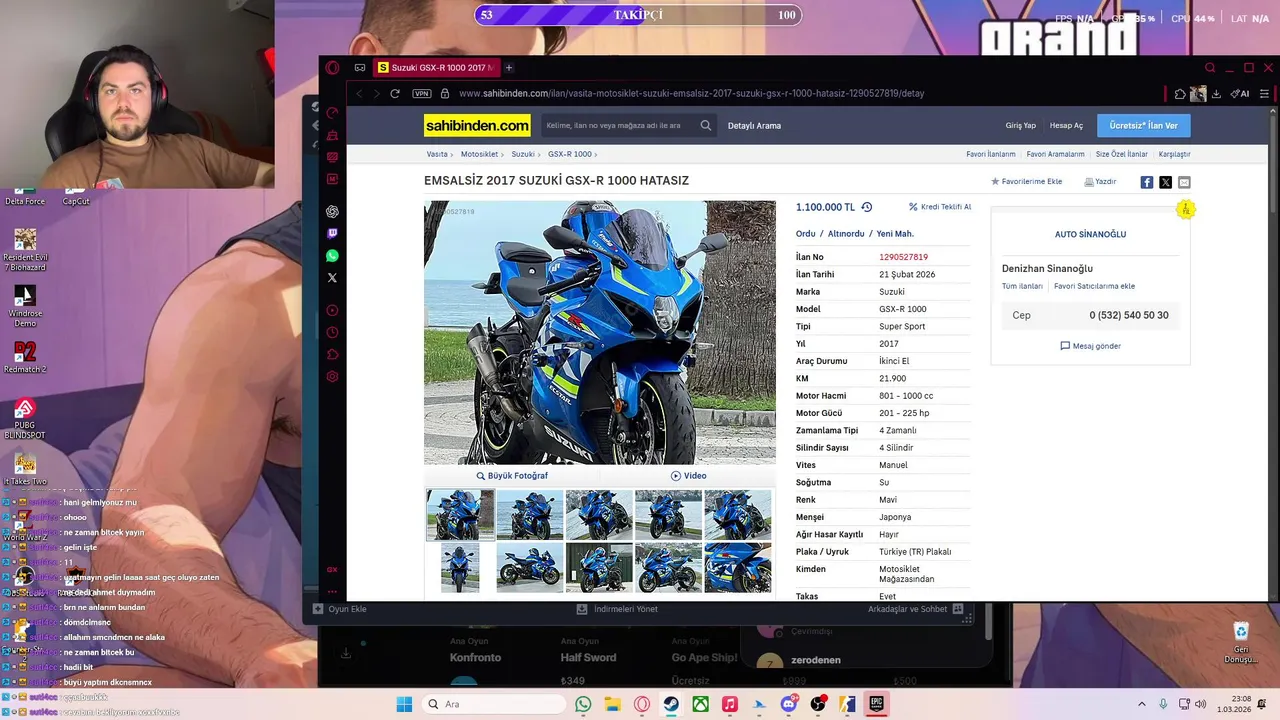Select front-view motorcycle thumbnail in second row
The height and width of the screenshot is (720, 1280).
[460, 568]
